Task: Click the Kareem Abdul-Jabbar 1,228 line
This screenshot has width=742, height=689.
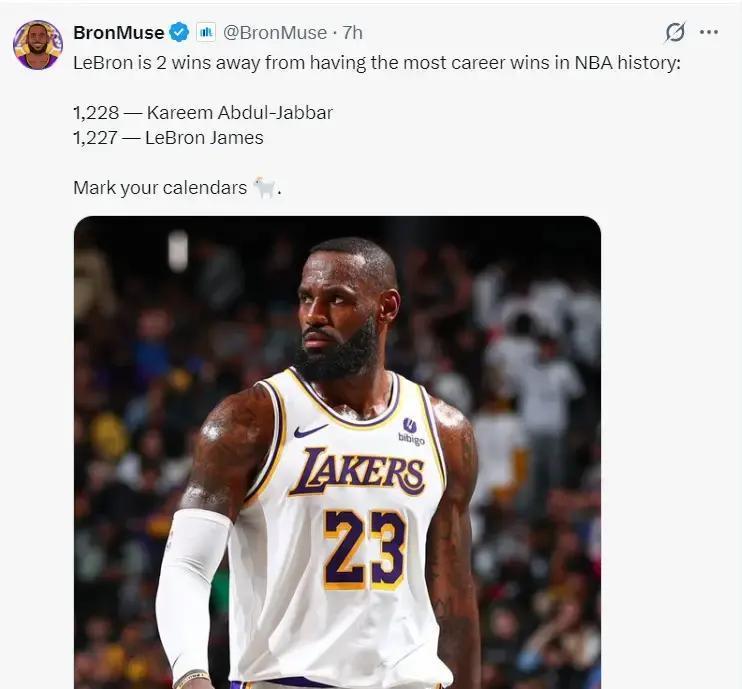Action: (x=202, y=112)
